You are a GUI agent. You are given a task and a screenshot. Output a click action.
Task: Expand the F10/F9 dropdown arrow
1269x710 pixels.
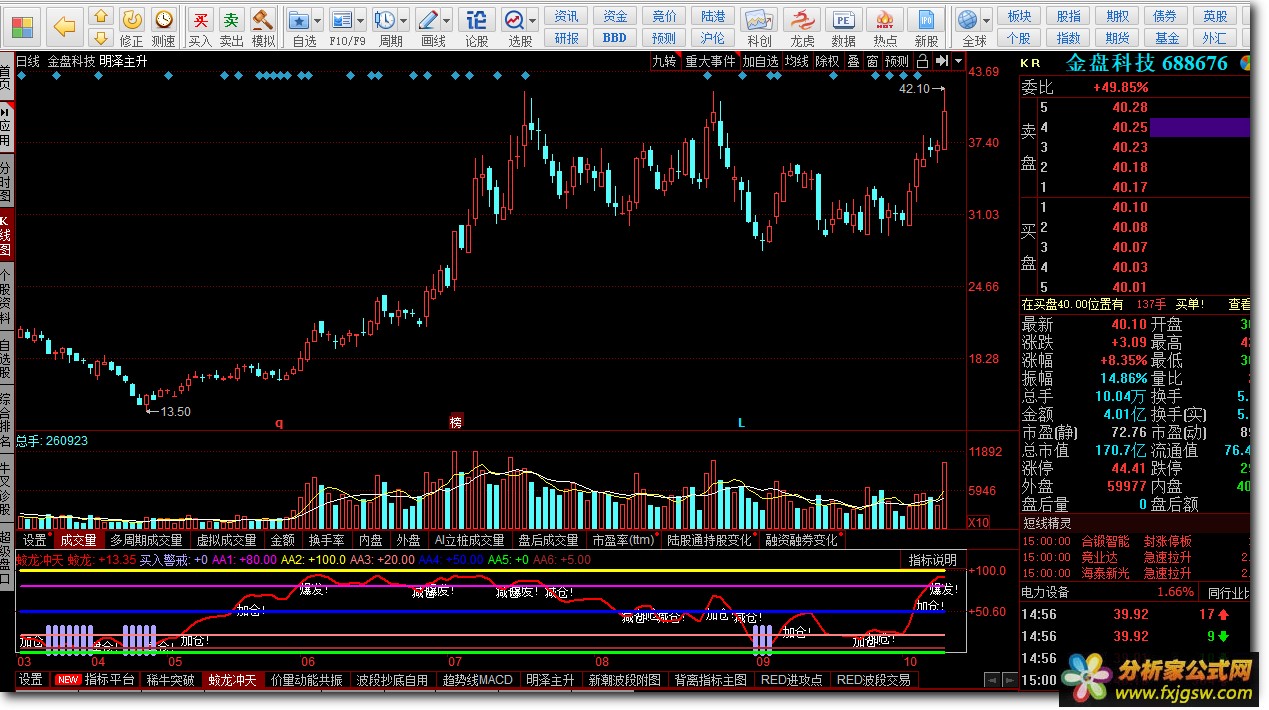(362, 19)
